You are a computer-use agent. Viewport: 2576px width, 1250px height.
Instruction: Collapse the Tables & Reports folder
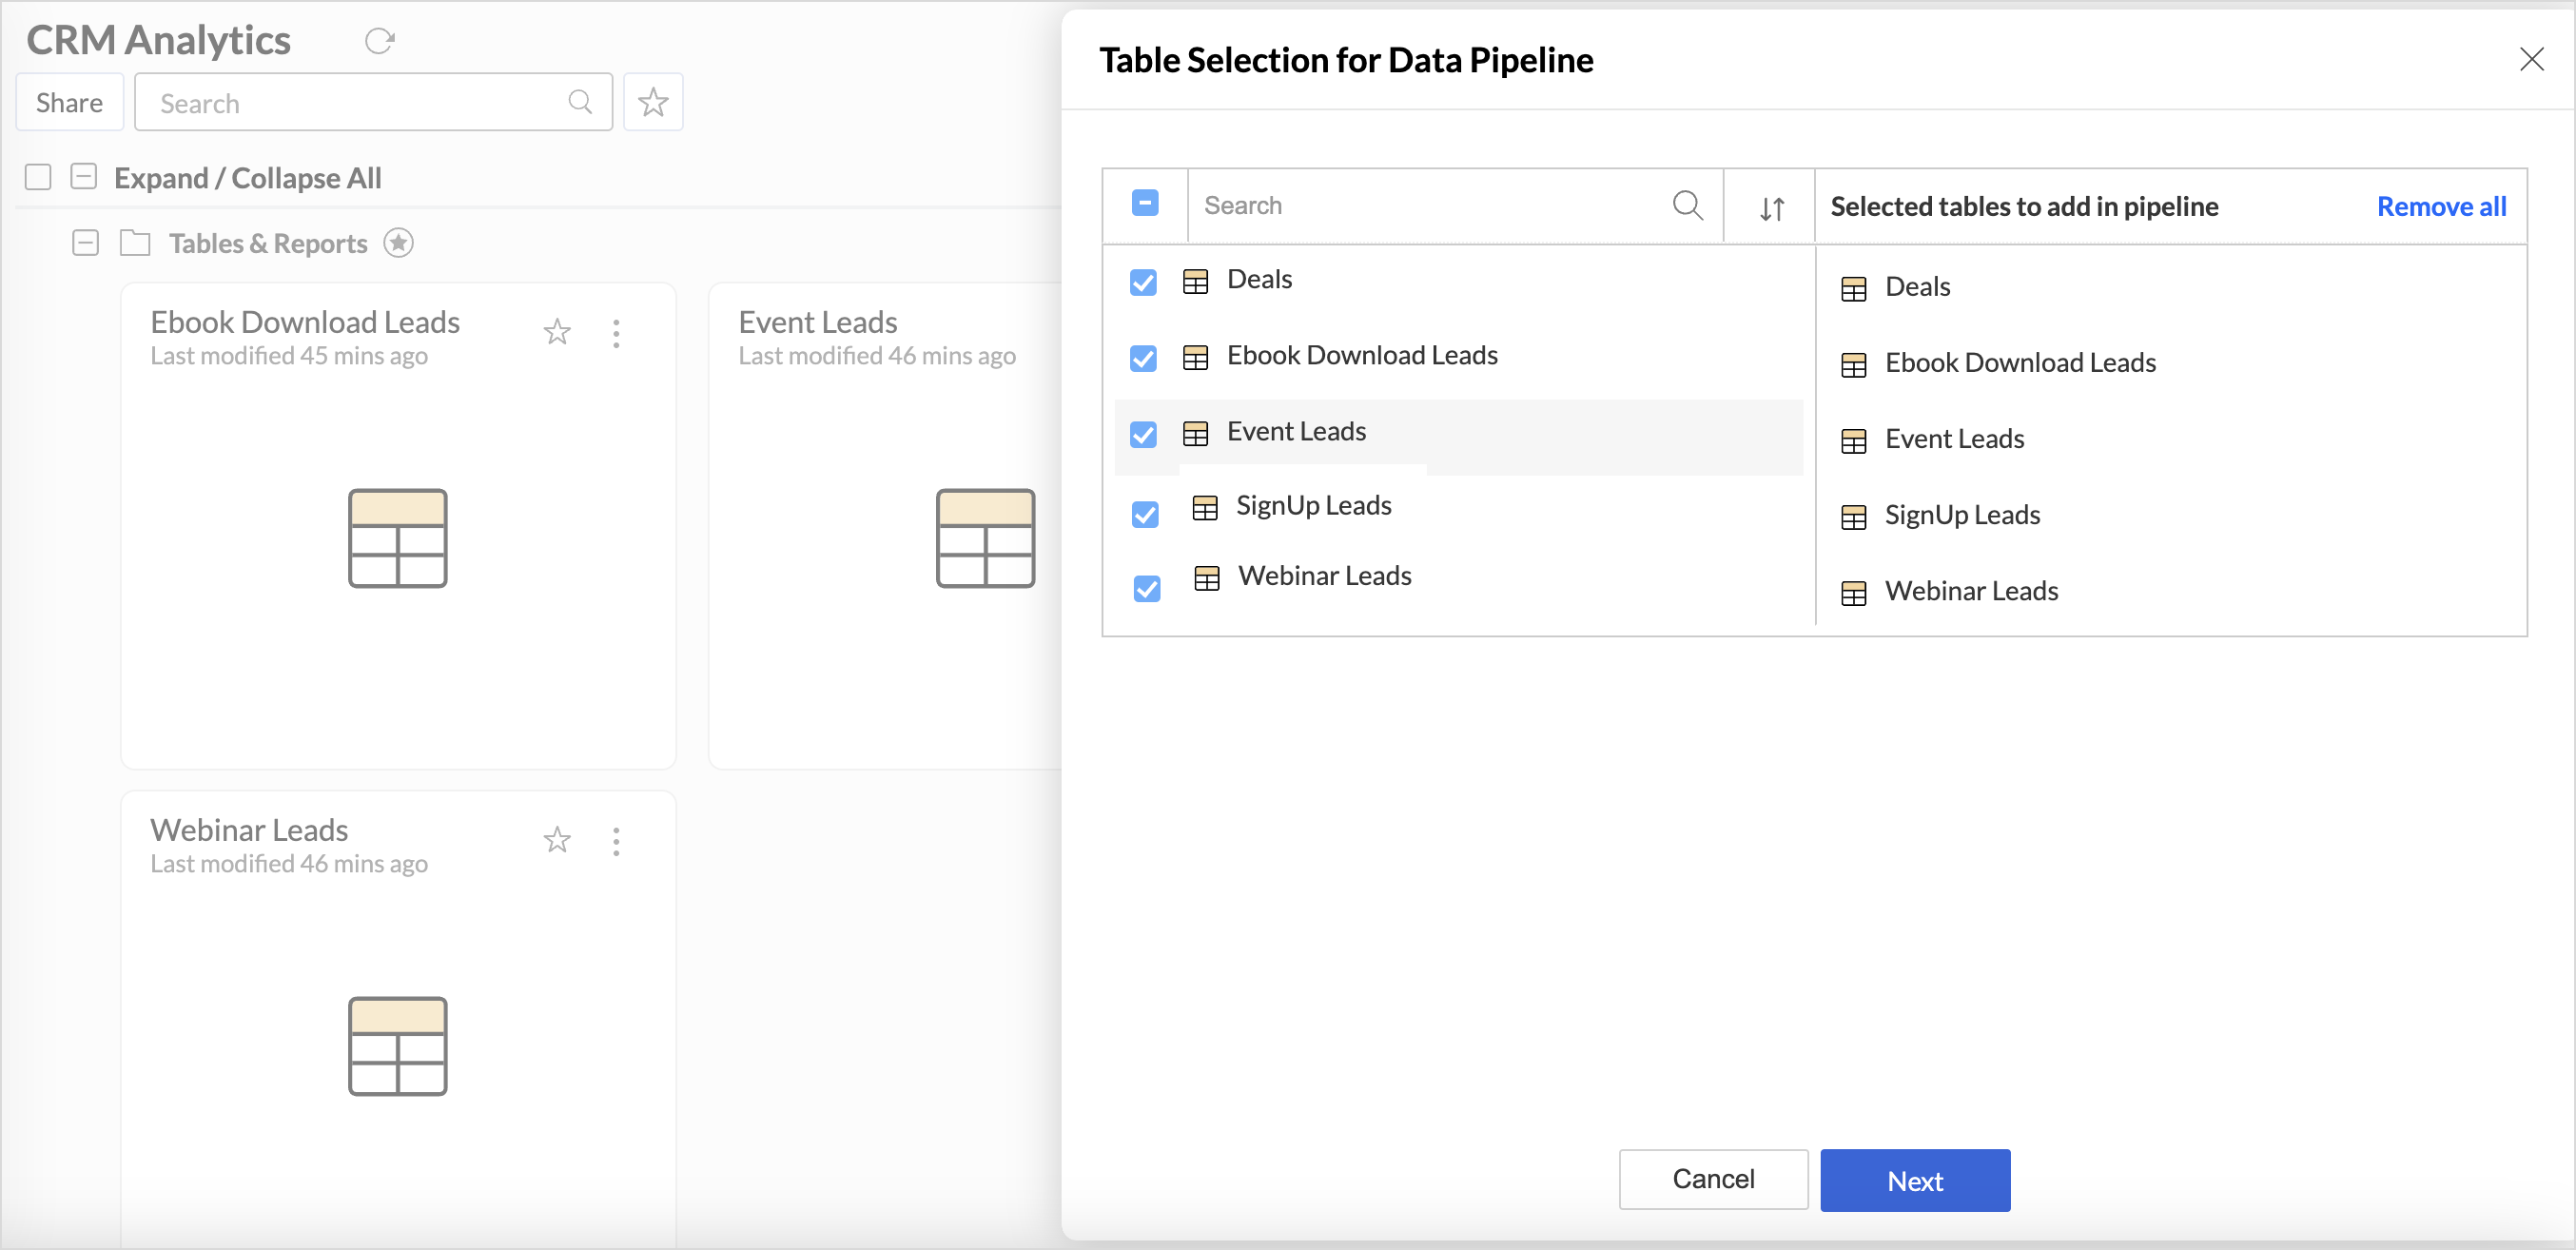click(86, 243)
